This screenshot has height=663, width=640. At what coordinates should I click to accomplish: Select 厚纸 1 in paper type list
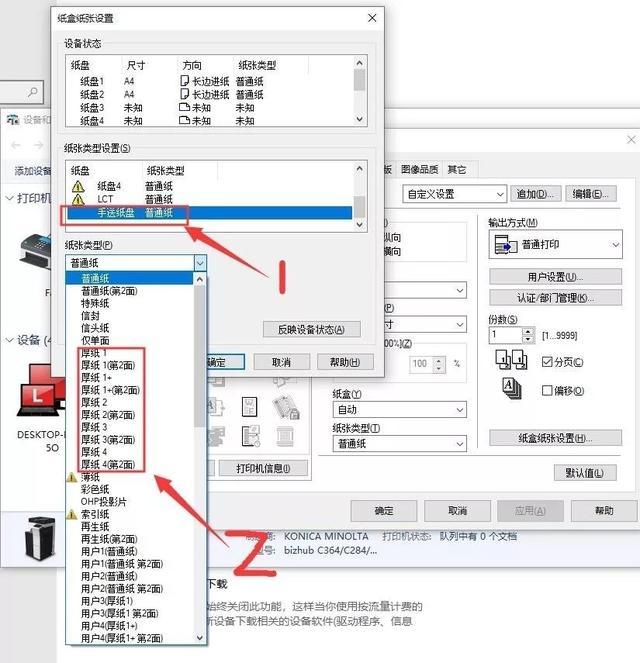93,353
